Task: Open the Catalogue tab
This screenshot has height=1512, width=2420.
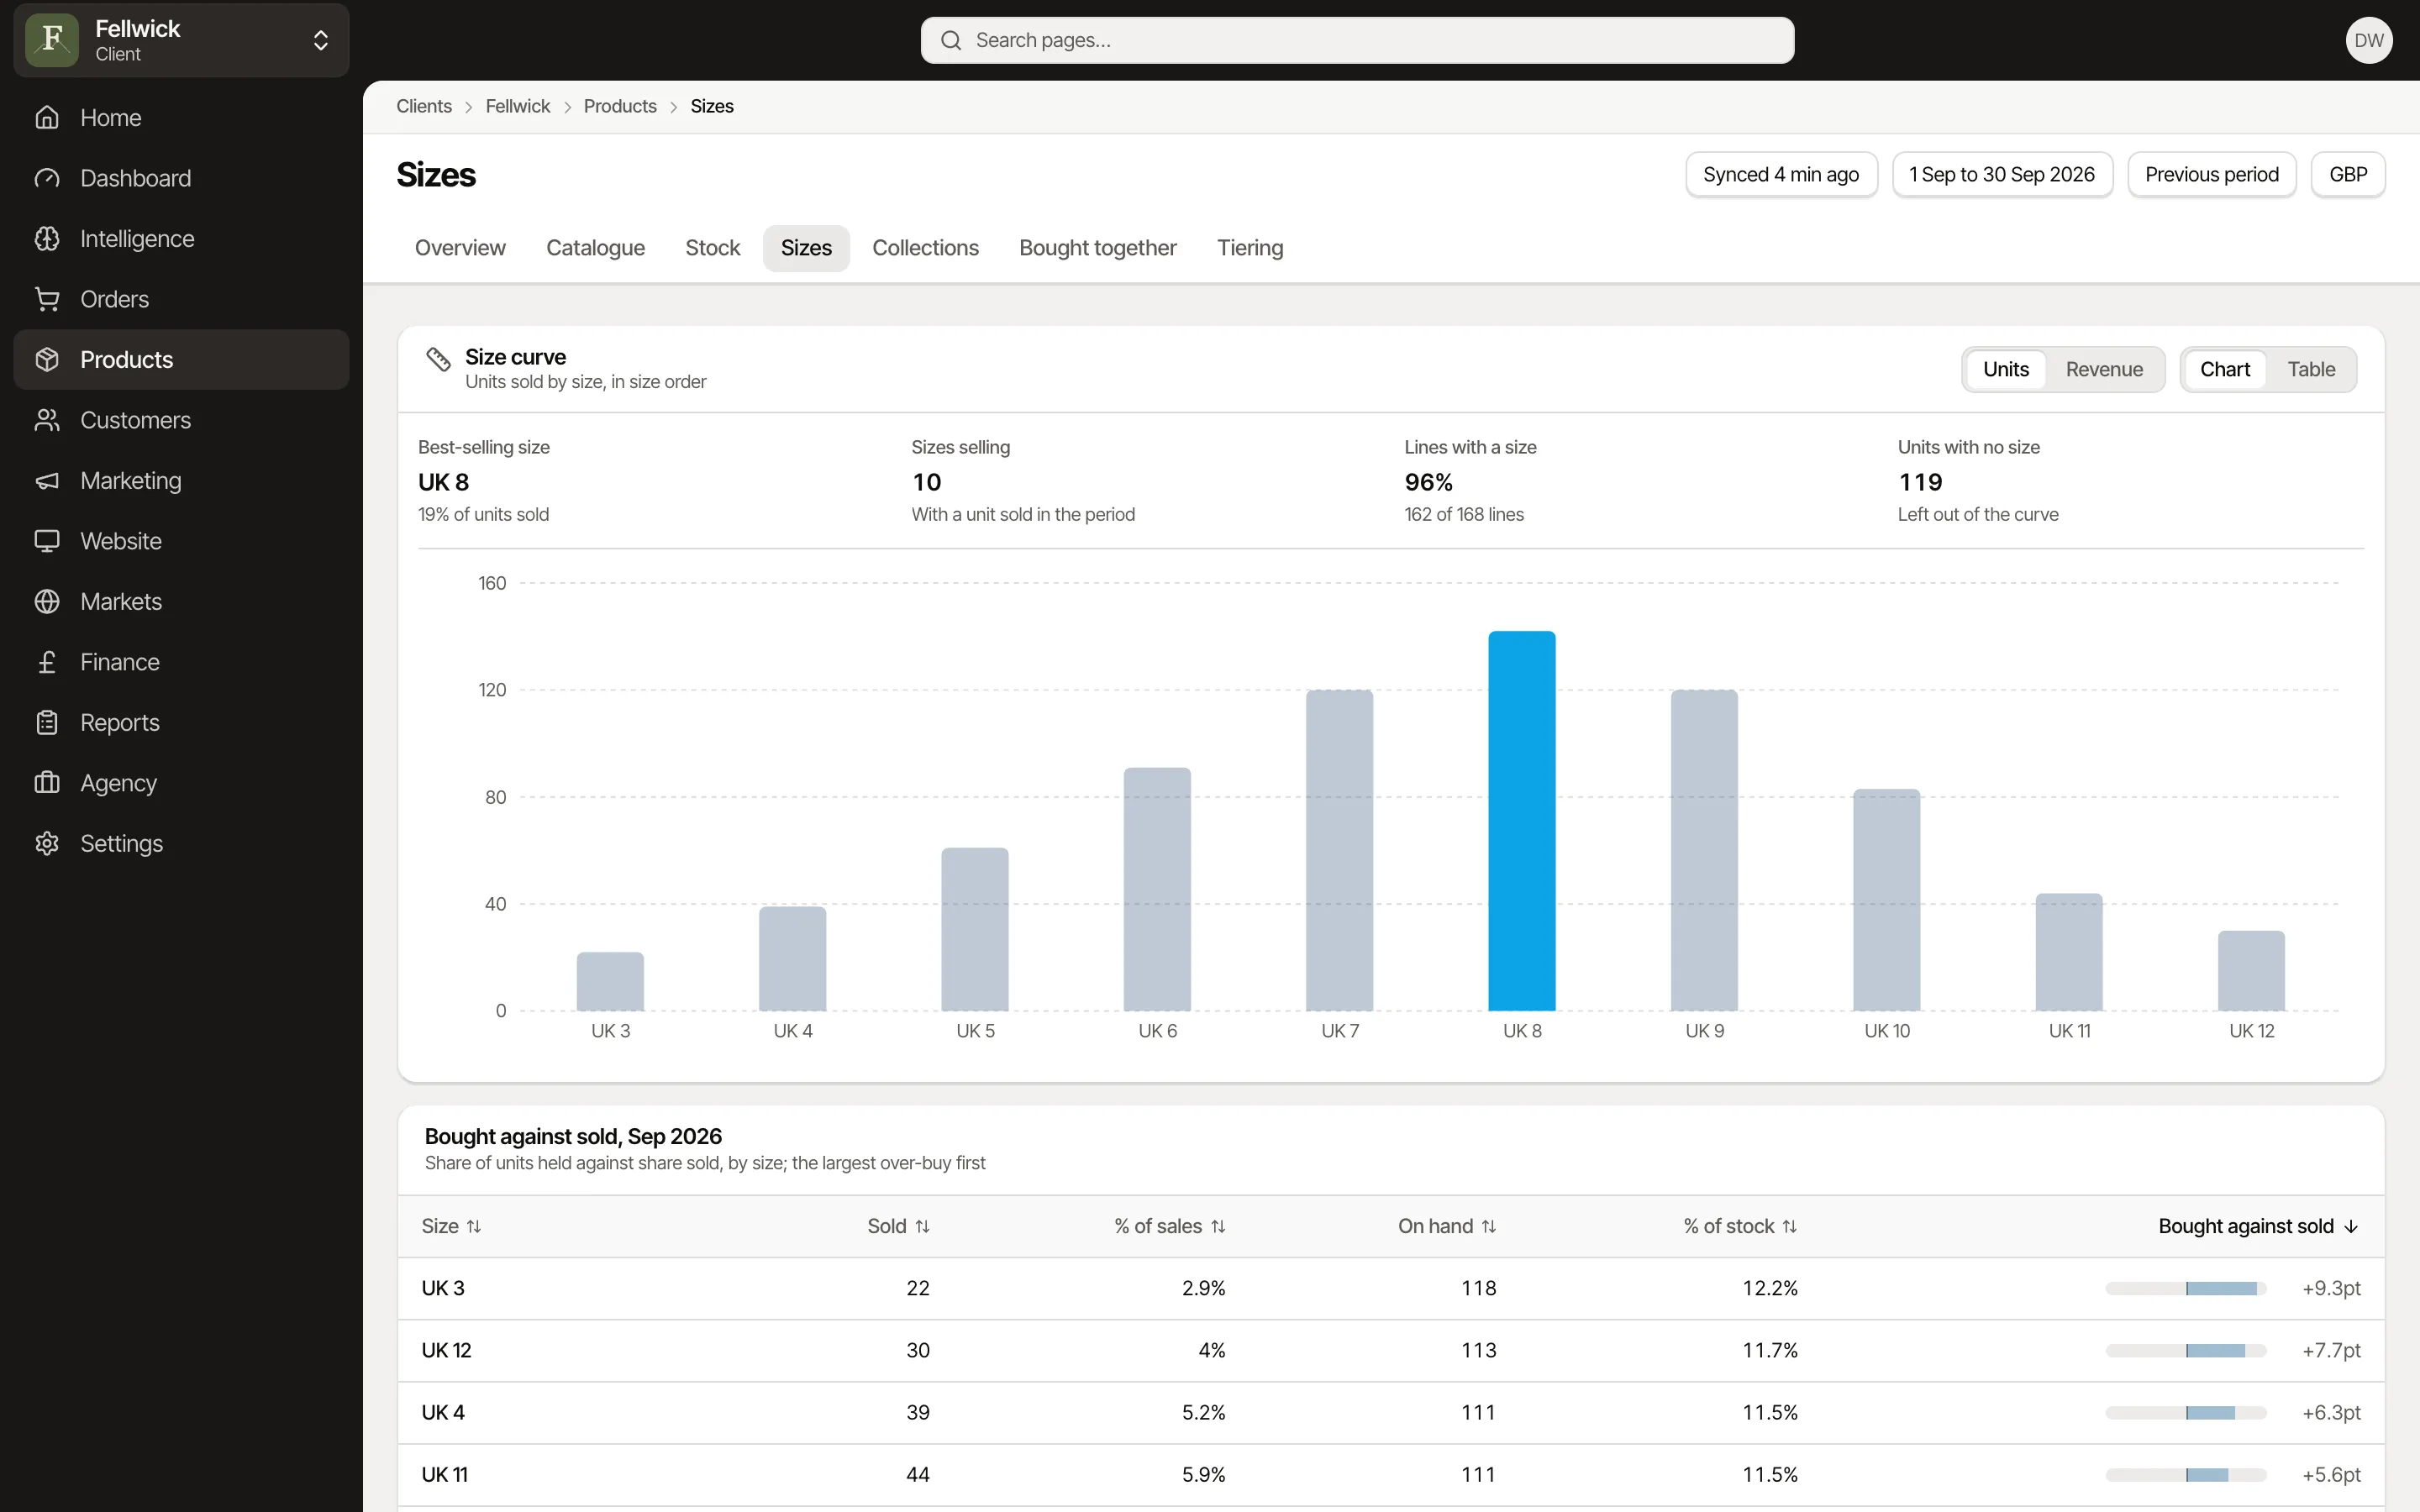Action: [x=595, y=248]
